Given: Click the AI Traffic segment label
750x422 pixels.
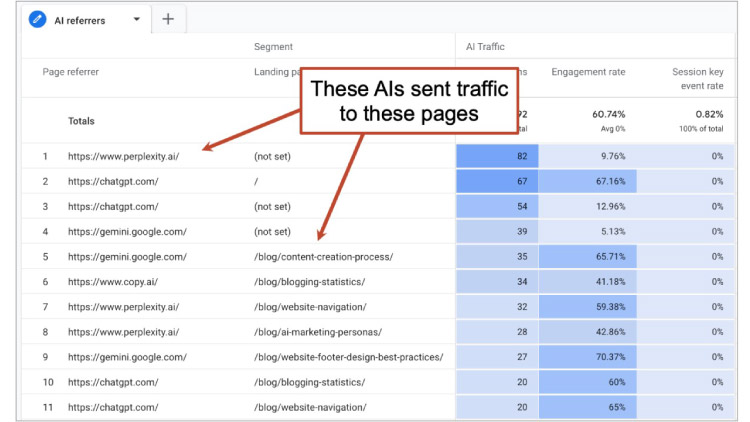Looking at the screenshot, I should pos(485,46).
